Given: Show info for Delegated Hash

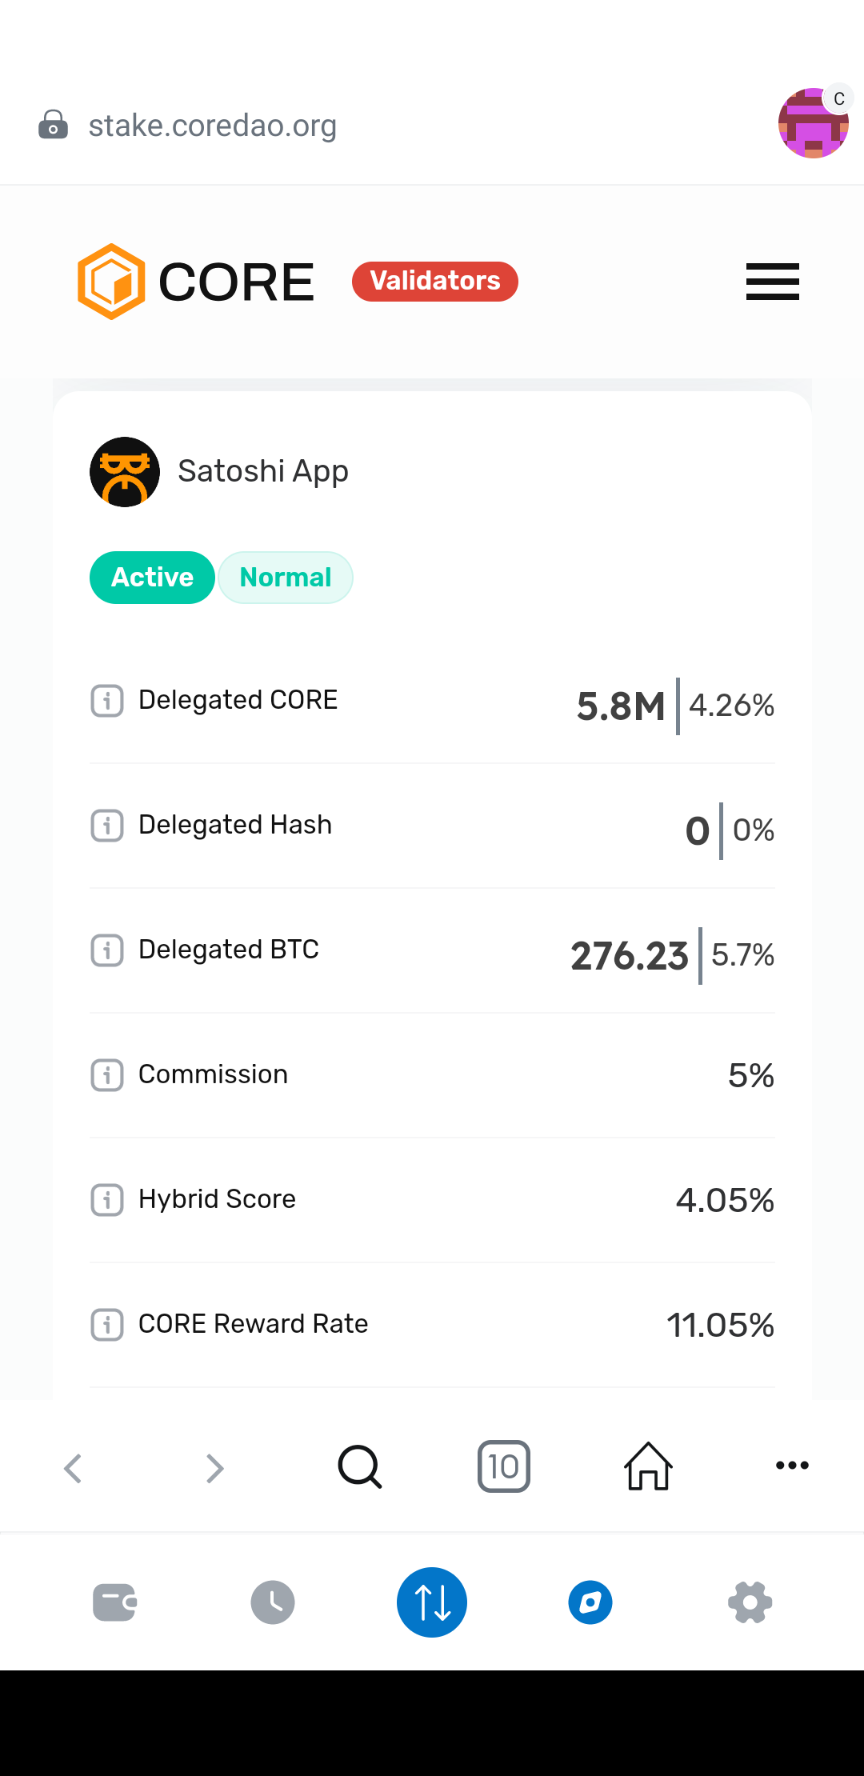Looking at the screenshot, I should (x=107, y=825).
